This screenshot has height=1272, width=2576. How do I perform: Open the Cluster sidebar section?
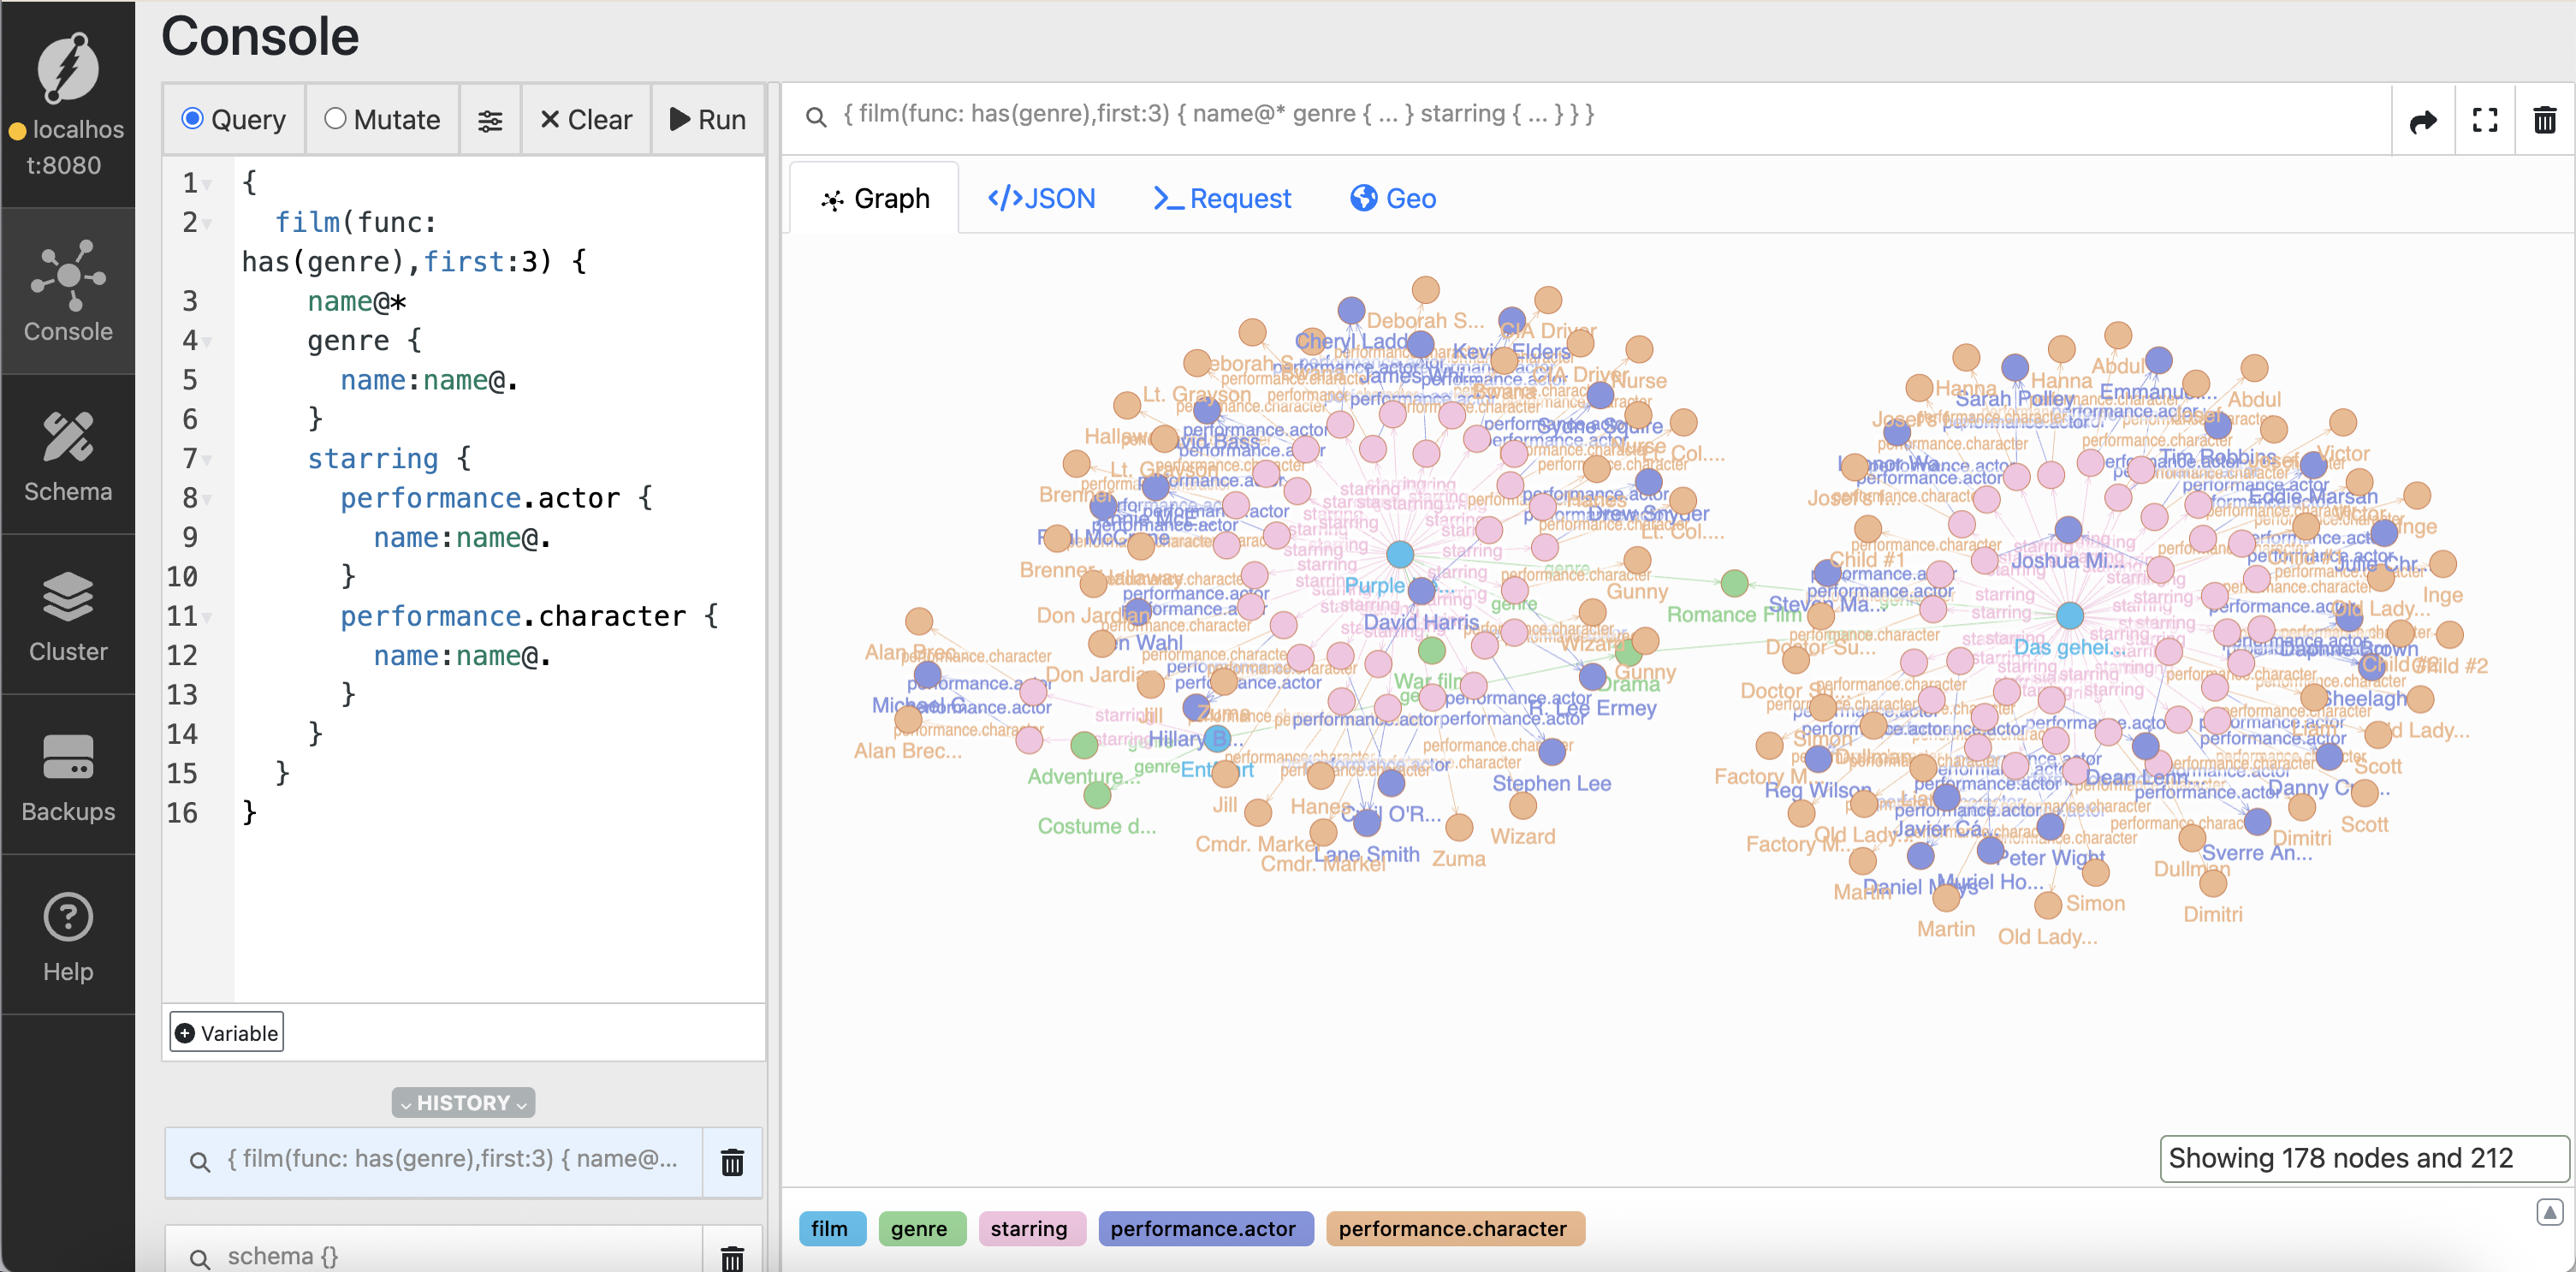coord(68,615)
